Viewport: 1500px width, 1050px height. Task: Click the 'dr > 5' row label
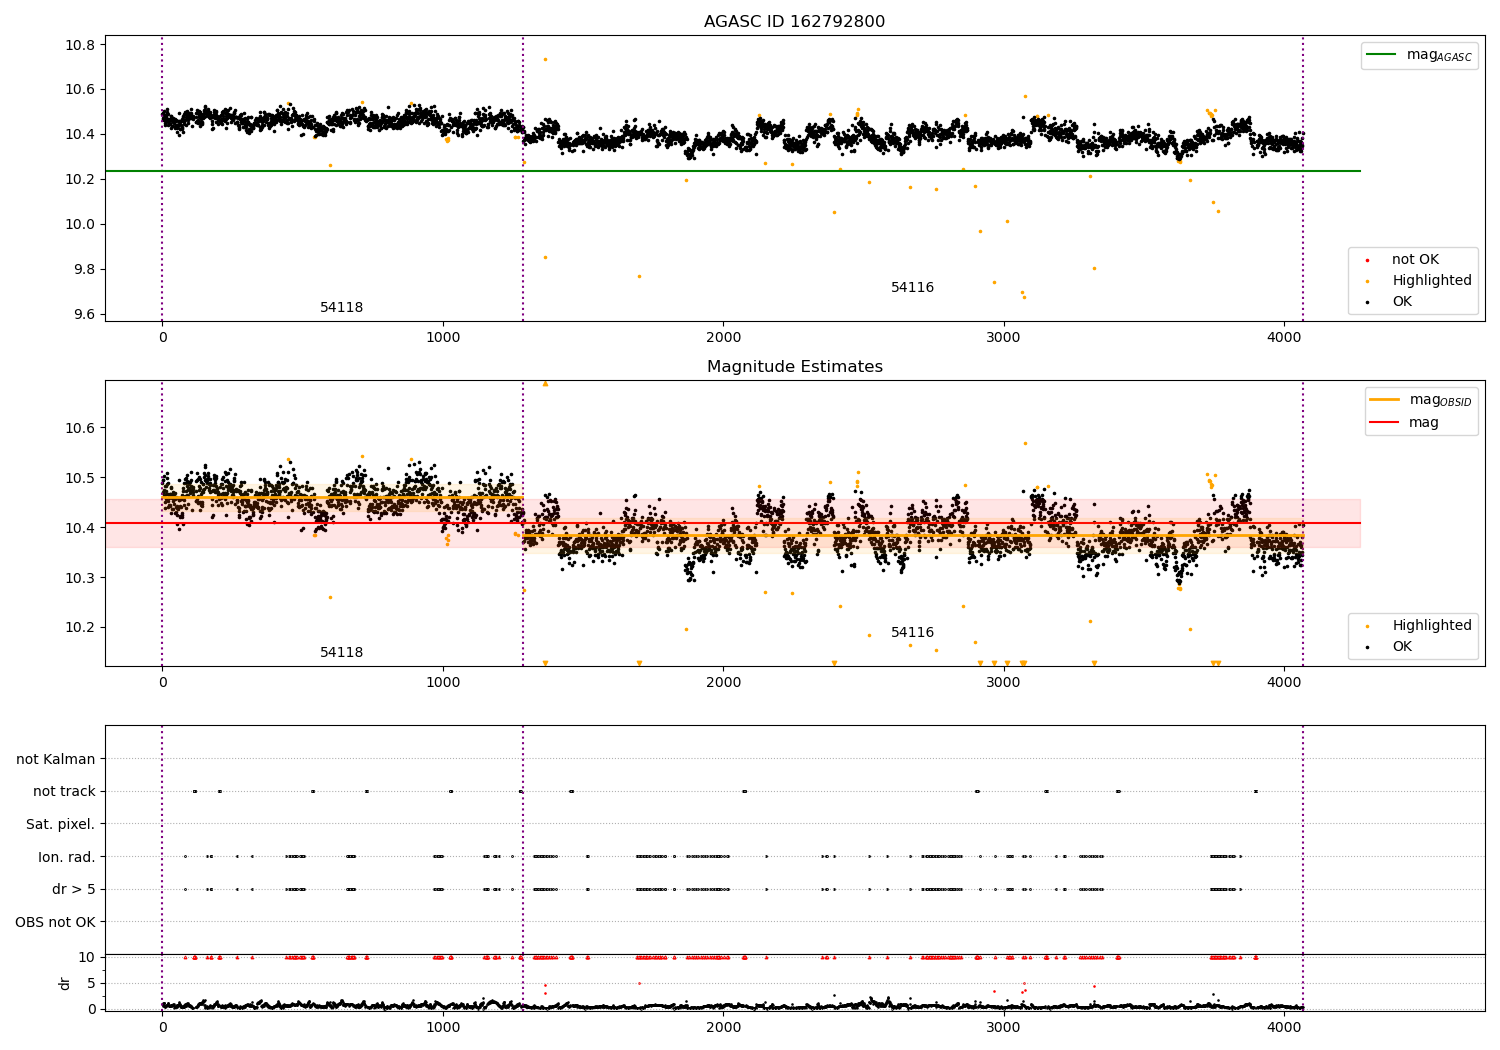click(74, 890)
